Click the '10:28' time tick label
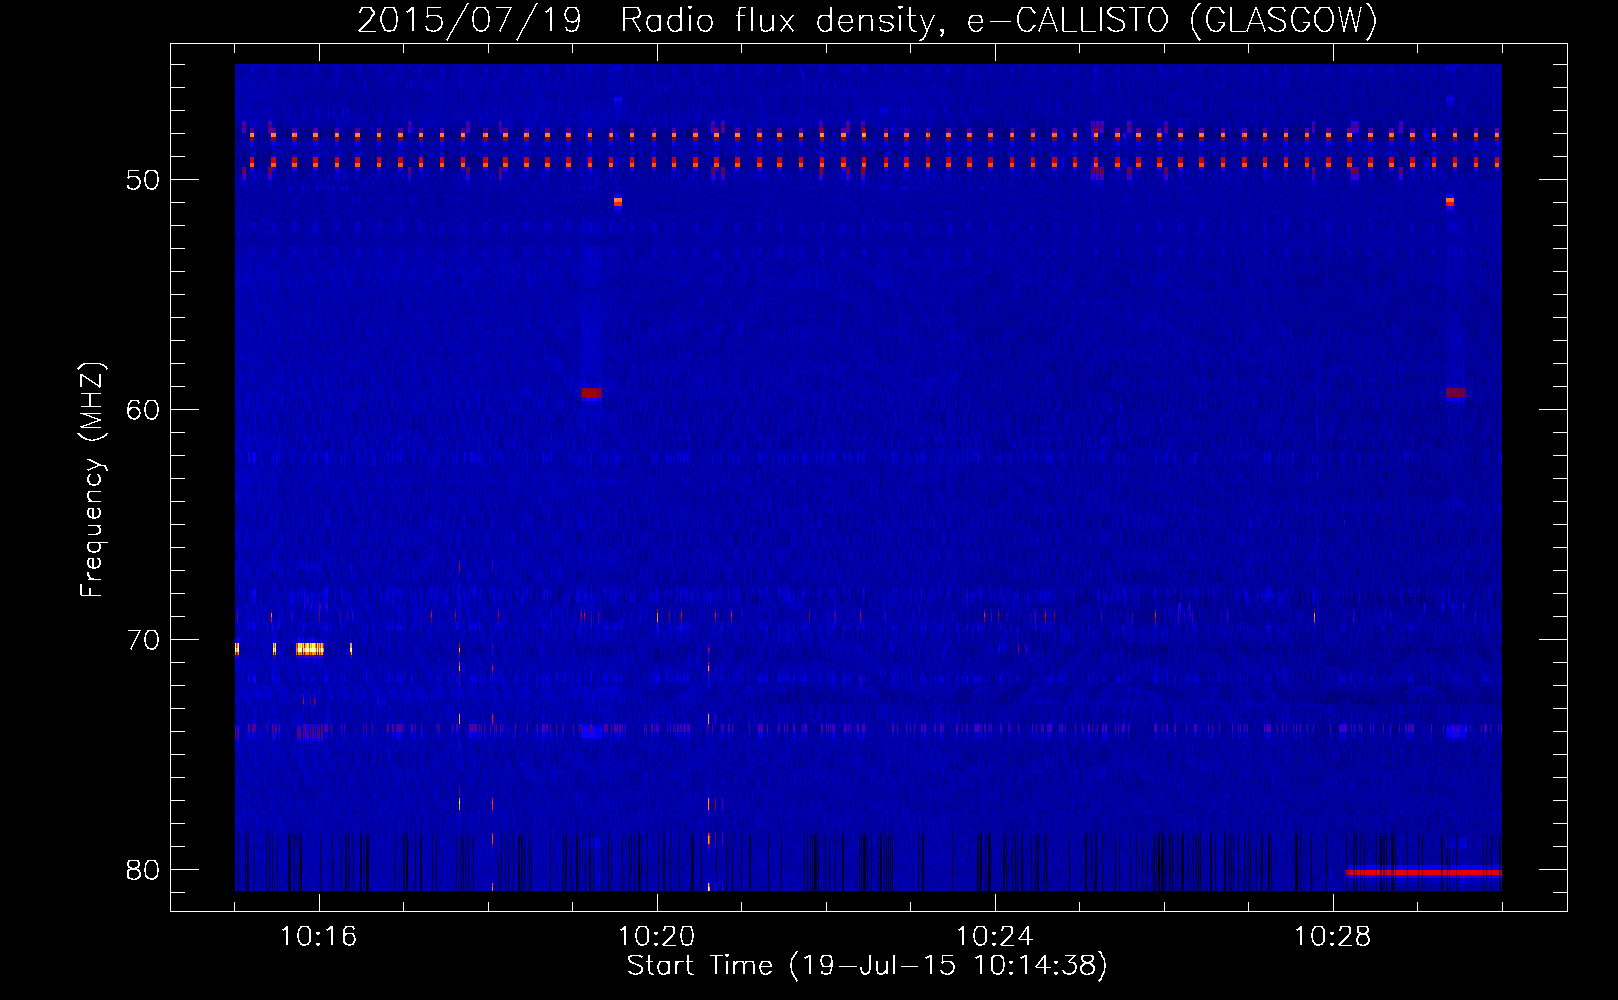 click(1332, 936)
